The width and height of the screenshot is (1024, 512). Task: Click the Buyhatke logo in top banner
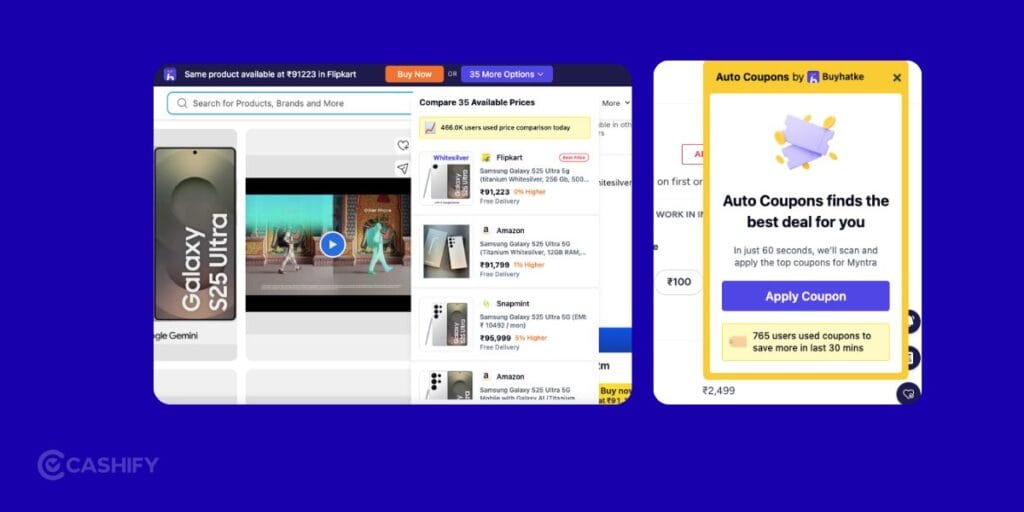tap(170, 74)
